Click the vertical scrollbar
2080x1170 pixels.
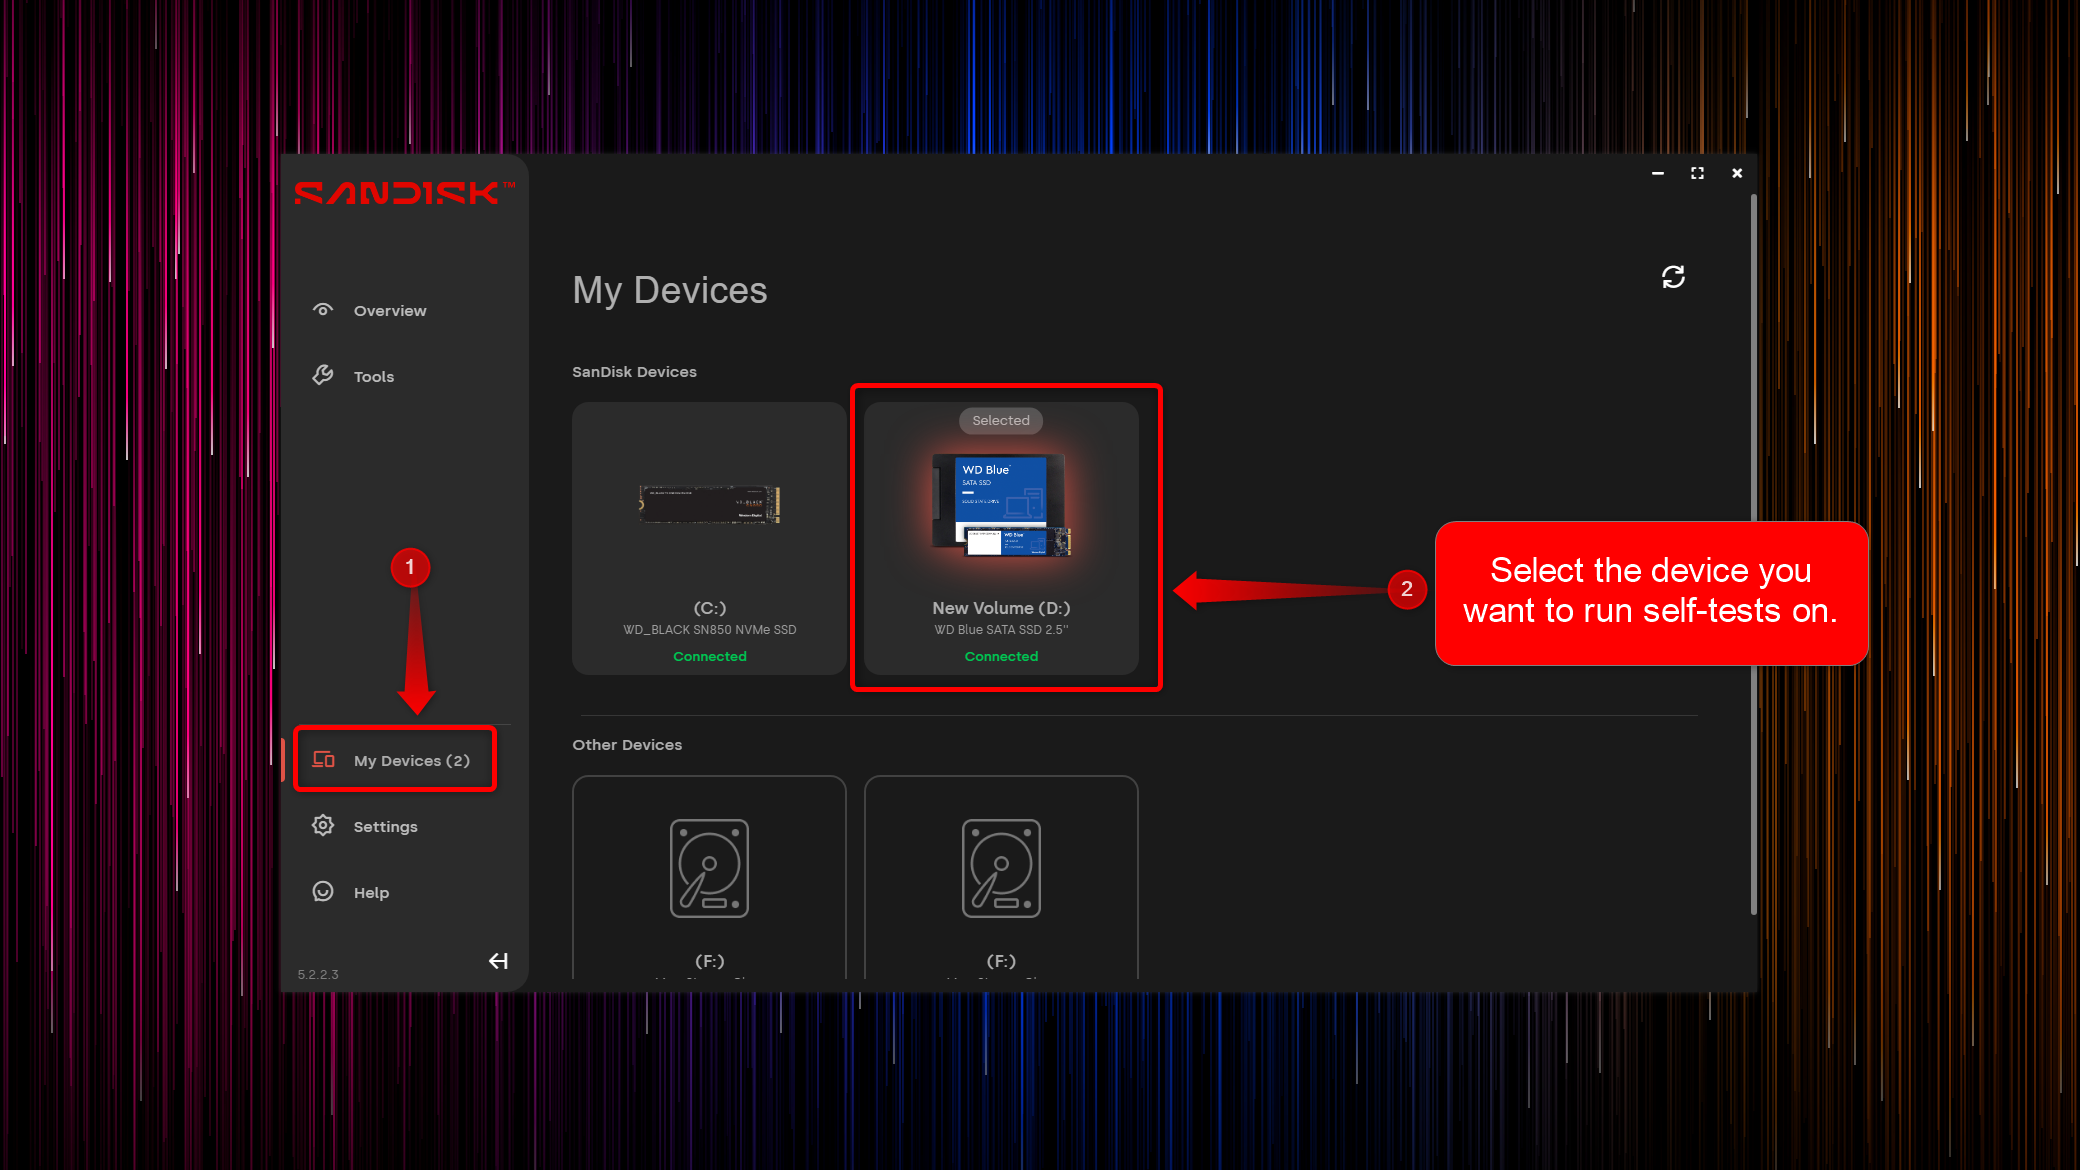point(1753,555)
